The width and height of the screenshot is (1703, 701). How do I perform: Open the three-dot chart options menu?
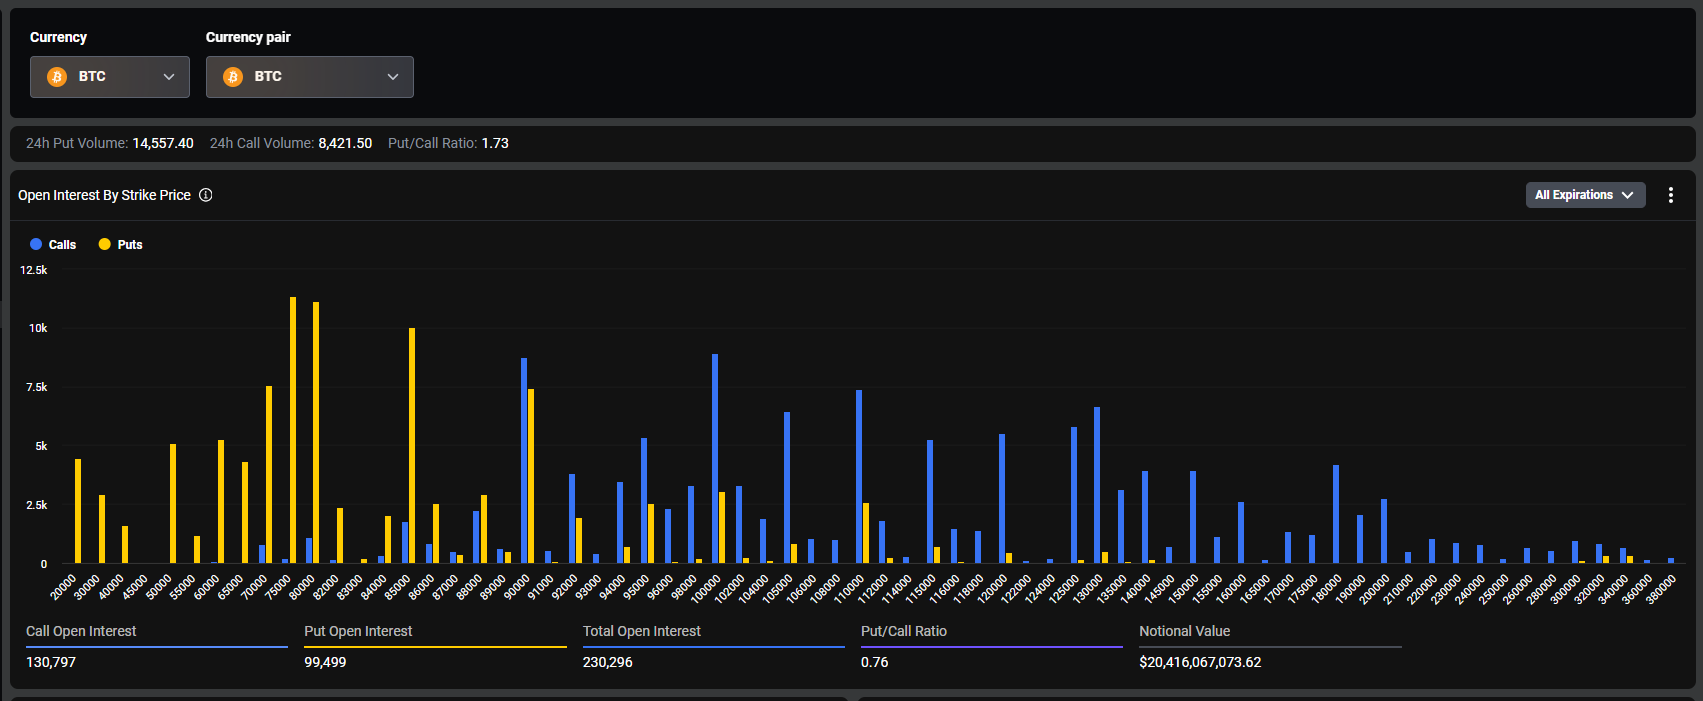(x=1670, y=195)
